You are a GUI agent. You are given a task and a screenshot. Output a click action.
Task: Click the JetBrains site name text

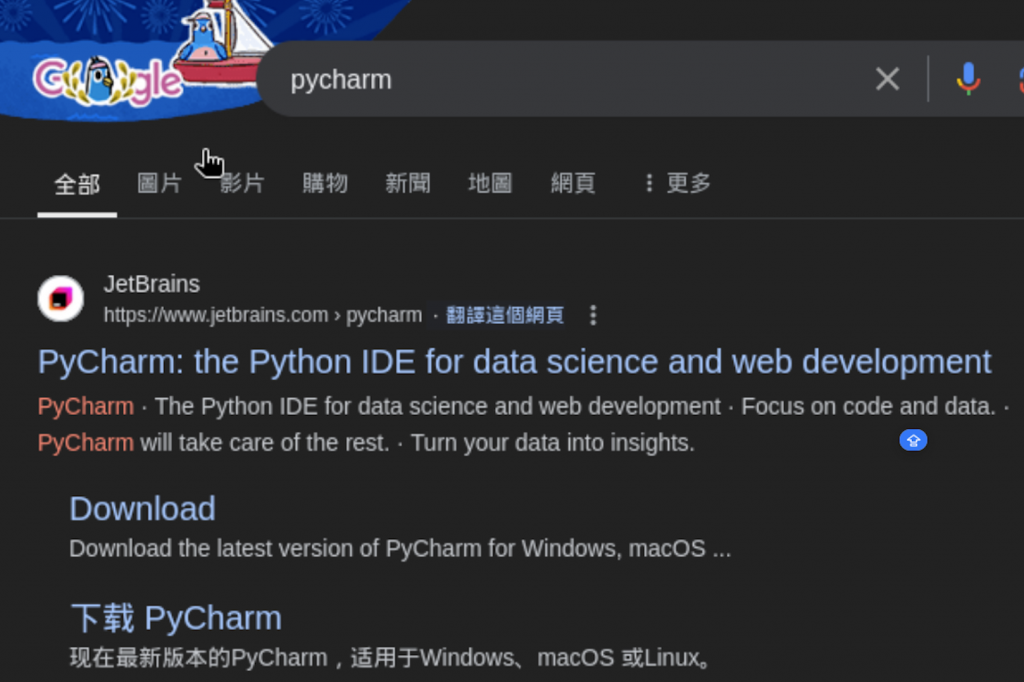pos(152,284)
